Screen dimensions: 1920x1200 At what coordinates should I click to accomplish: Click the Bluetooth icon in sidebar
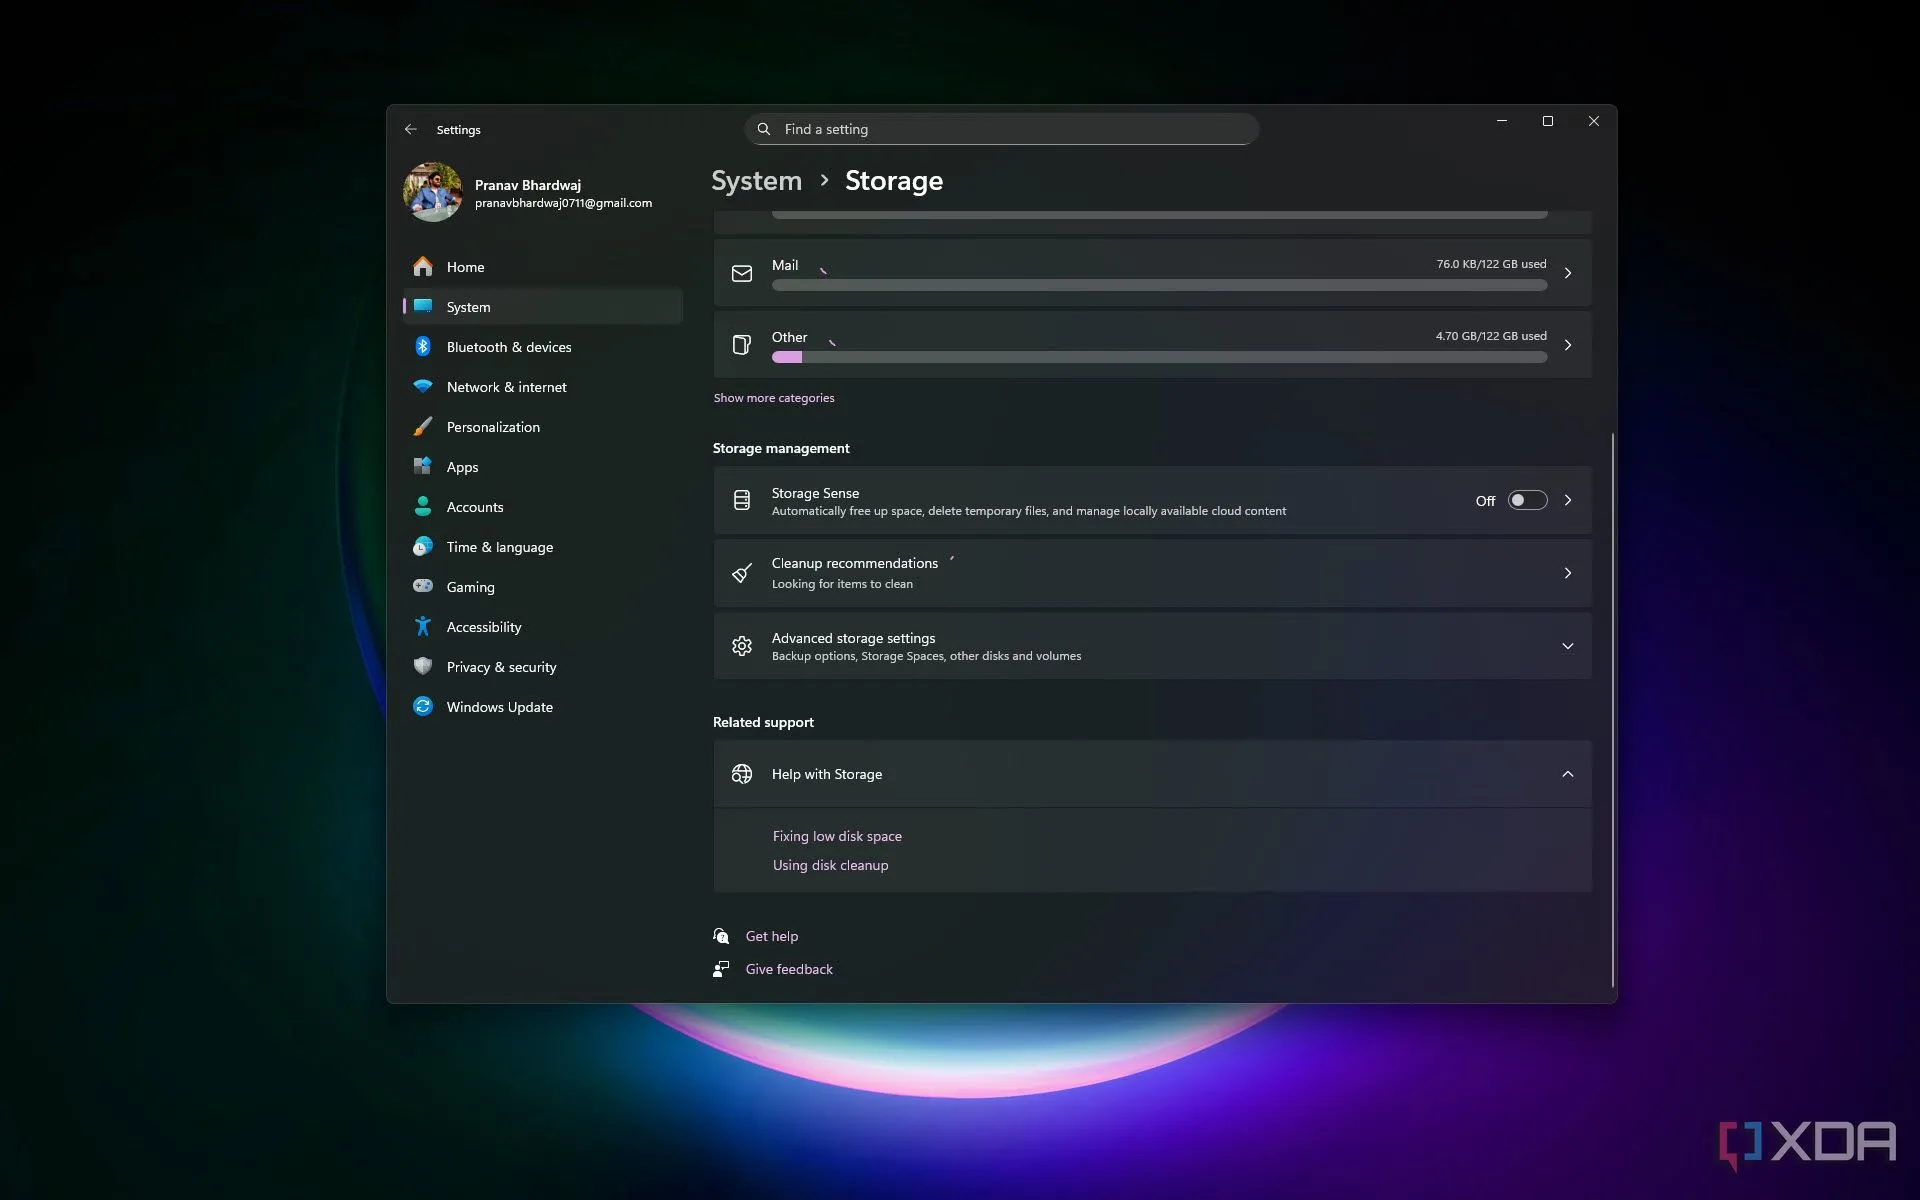[423, 347]
